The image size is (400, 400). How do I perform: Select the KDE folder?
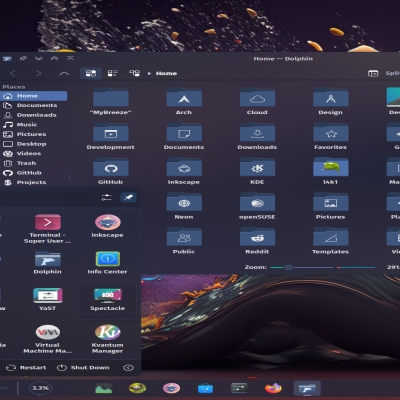tap(257, 171)
